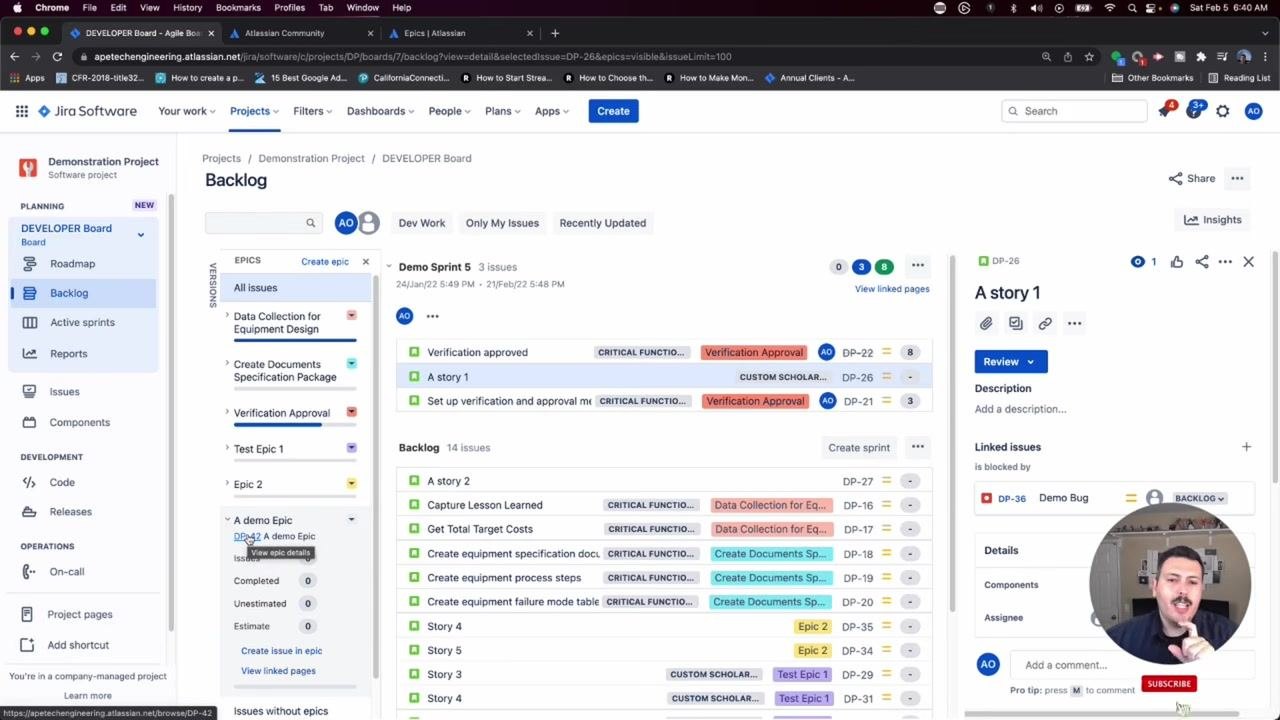Open the issue detail more actions menu
The height and width of the screenshot is (720, 1280).
pyautogui.click(x=1225, y=262)
